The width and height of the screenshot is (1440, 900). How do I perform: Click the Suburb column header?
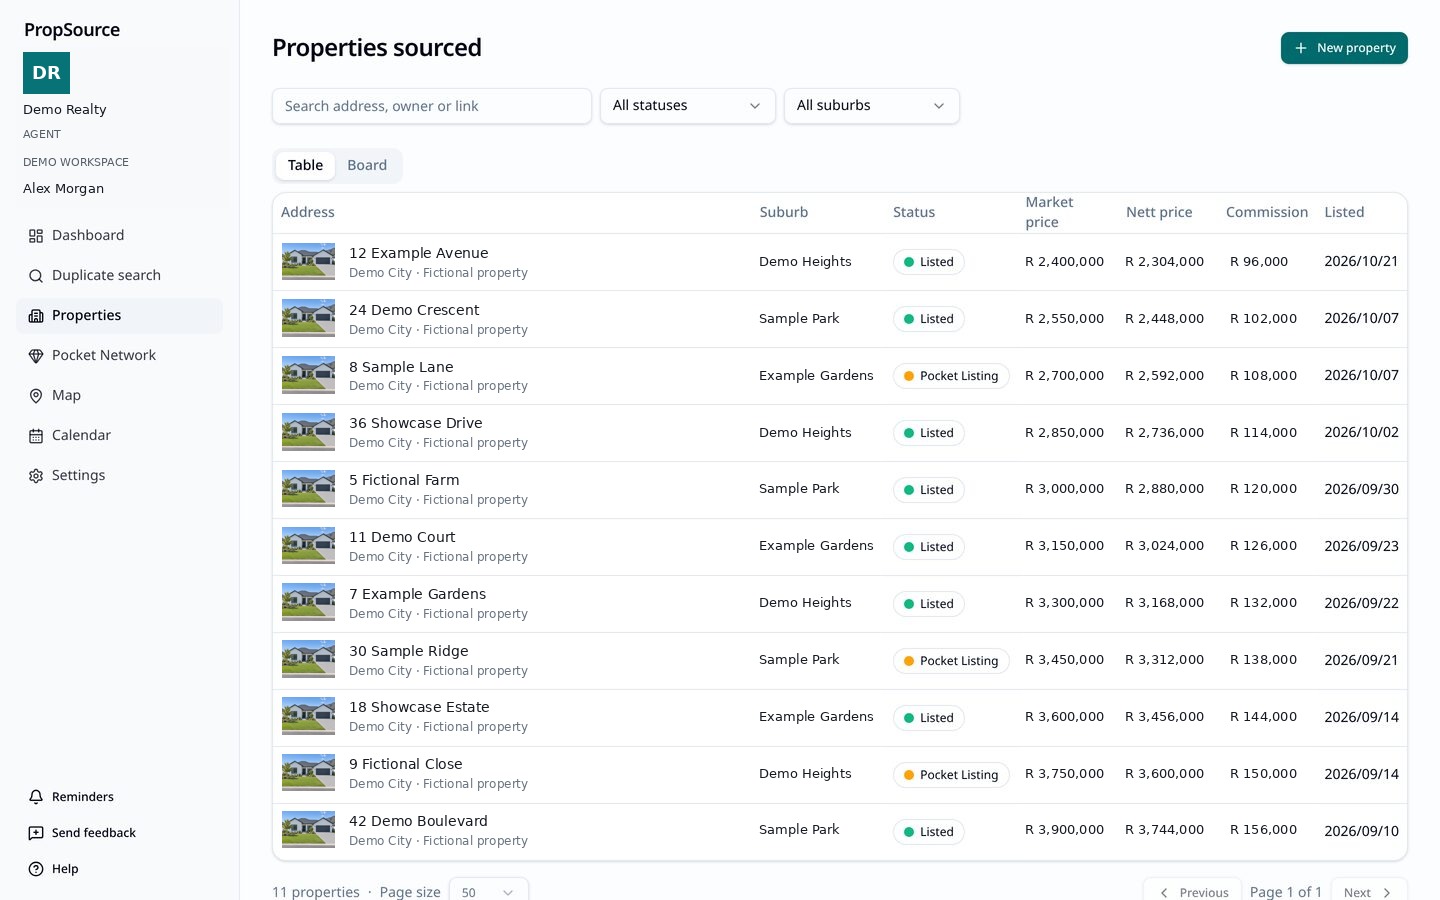pyautogui.click(x=784, y=213)
